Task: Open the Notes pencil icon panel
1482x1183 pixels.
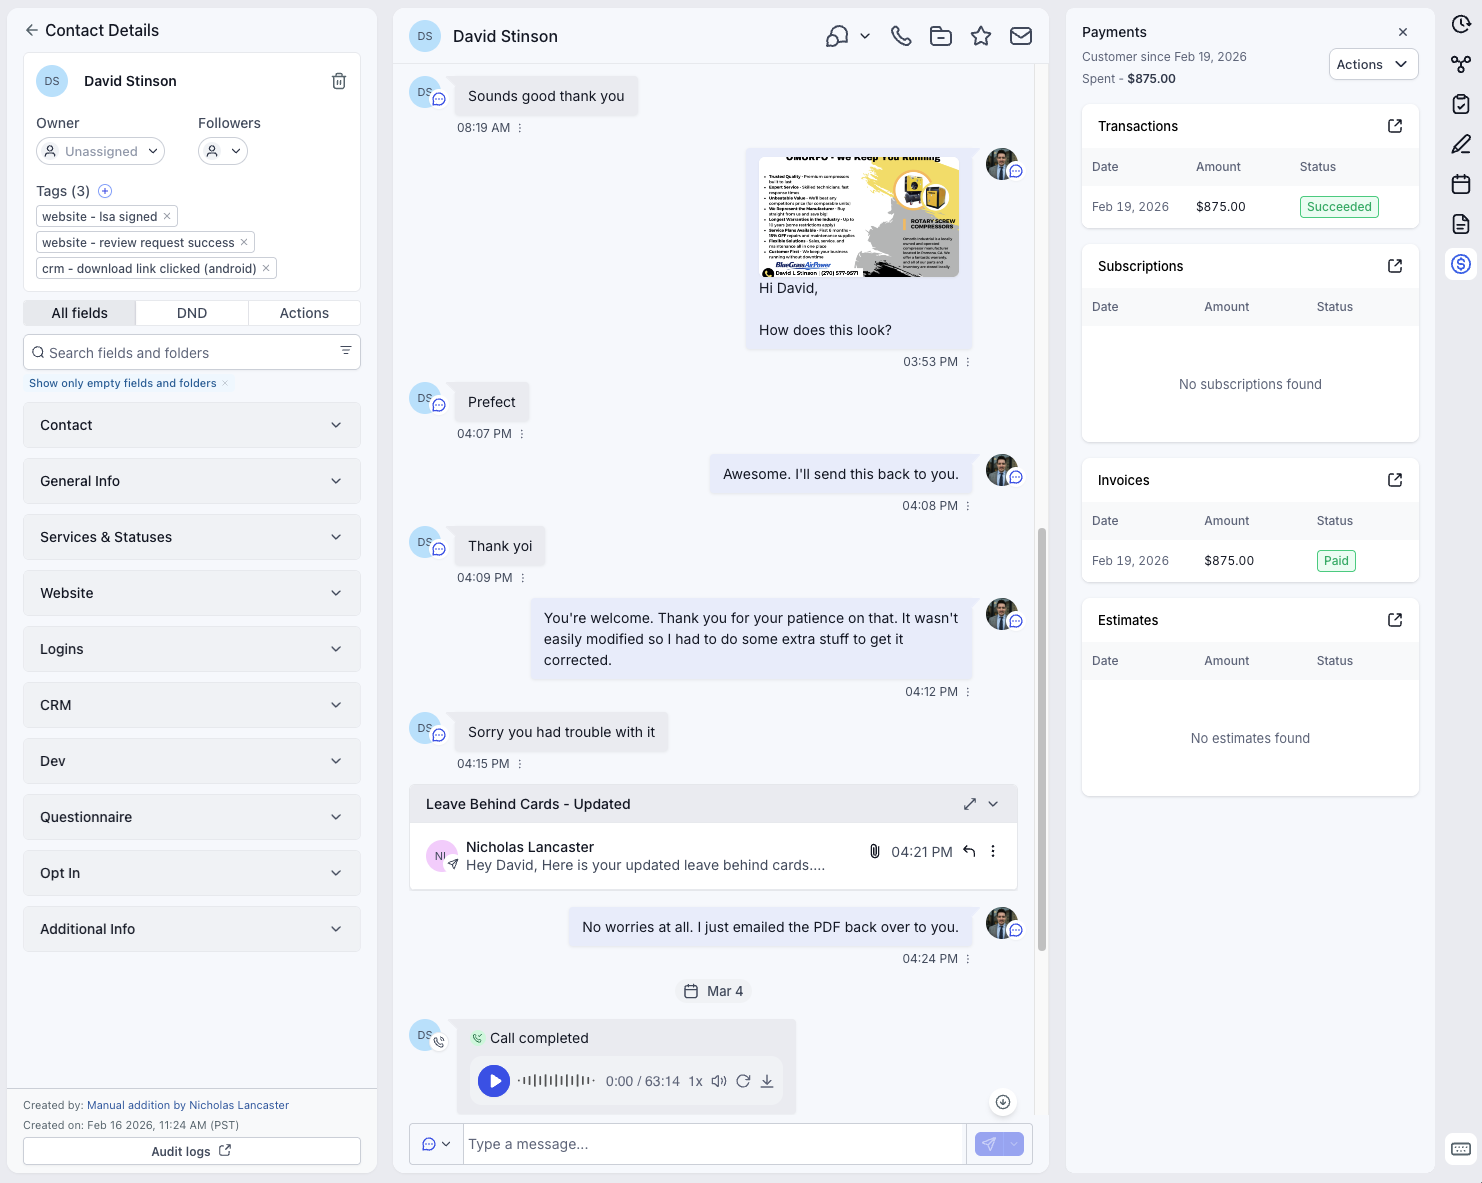Action: tap(1461, 144)
